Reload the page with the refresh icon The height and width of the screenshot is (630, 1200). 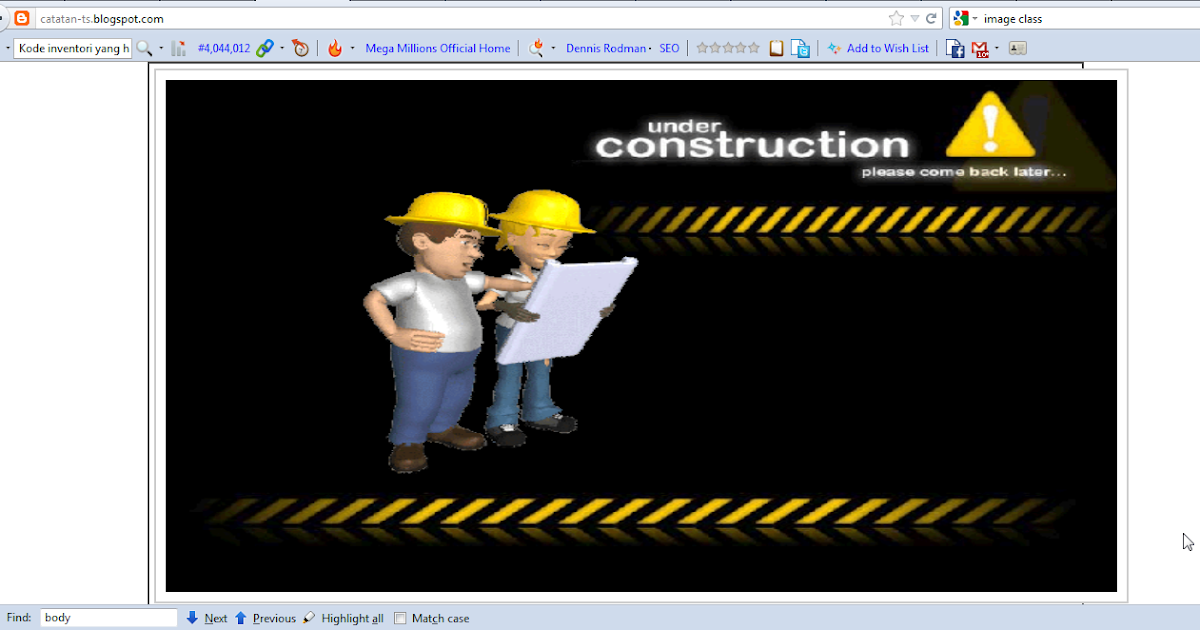(931, 18)
